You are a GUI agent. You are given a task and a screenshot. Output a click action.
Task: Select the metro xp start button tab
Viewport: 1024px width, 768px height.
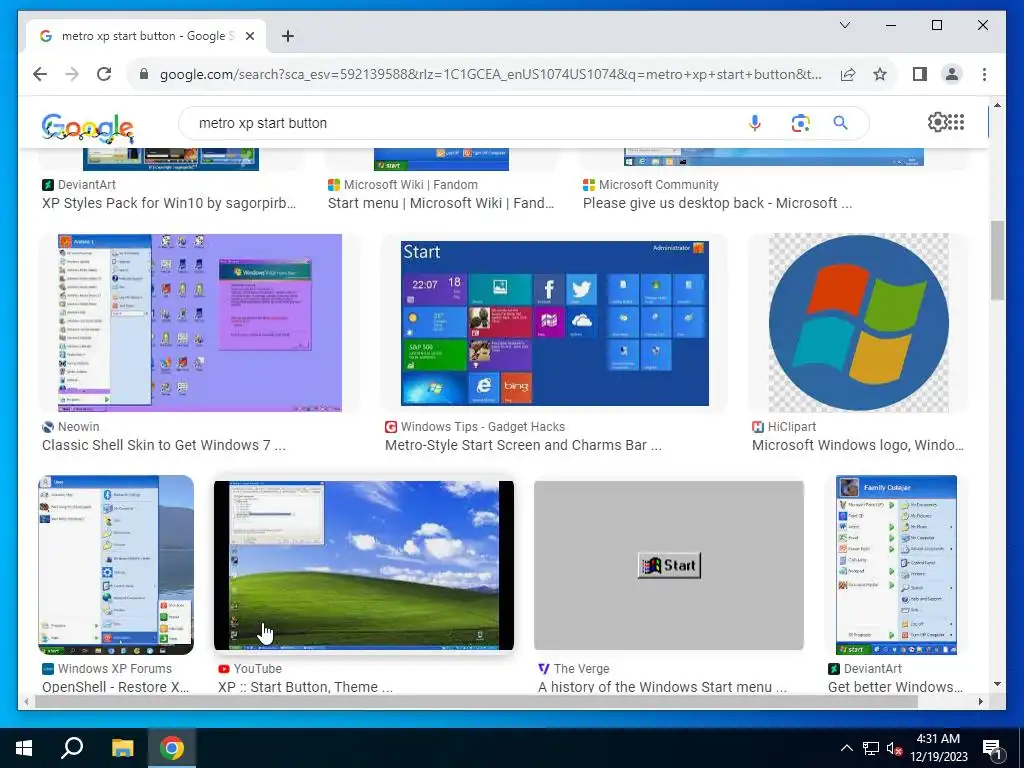[146, 36]
